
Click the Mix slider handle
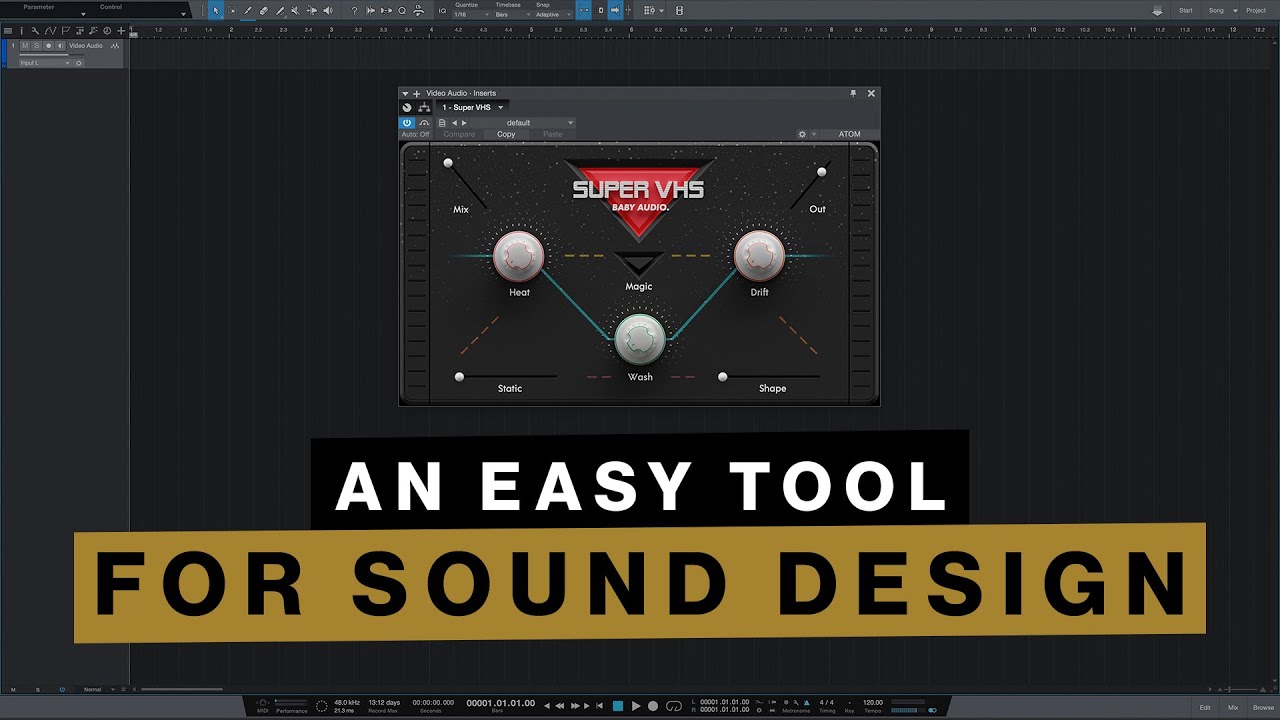448,162
